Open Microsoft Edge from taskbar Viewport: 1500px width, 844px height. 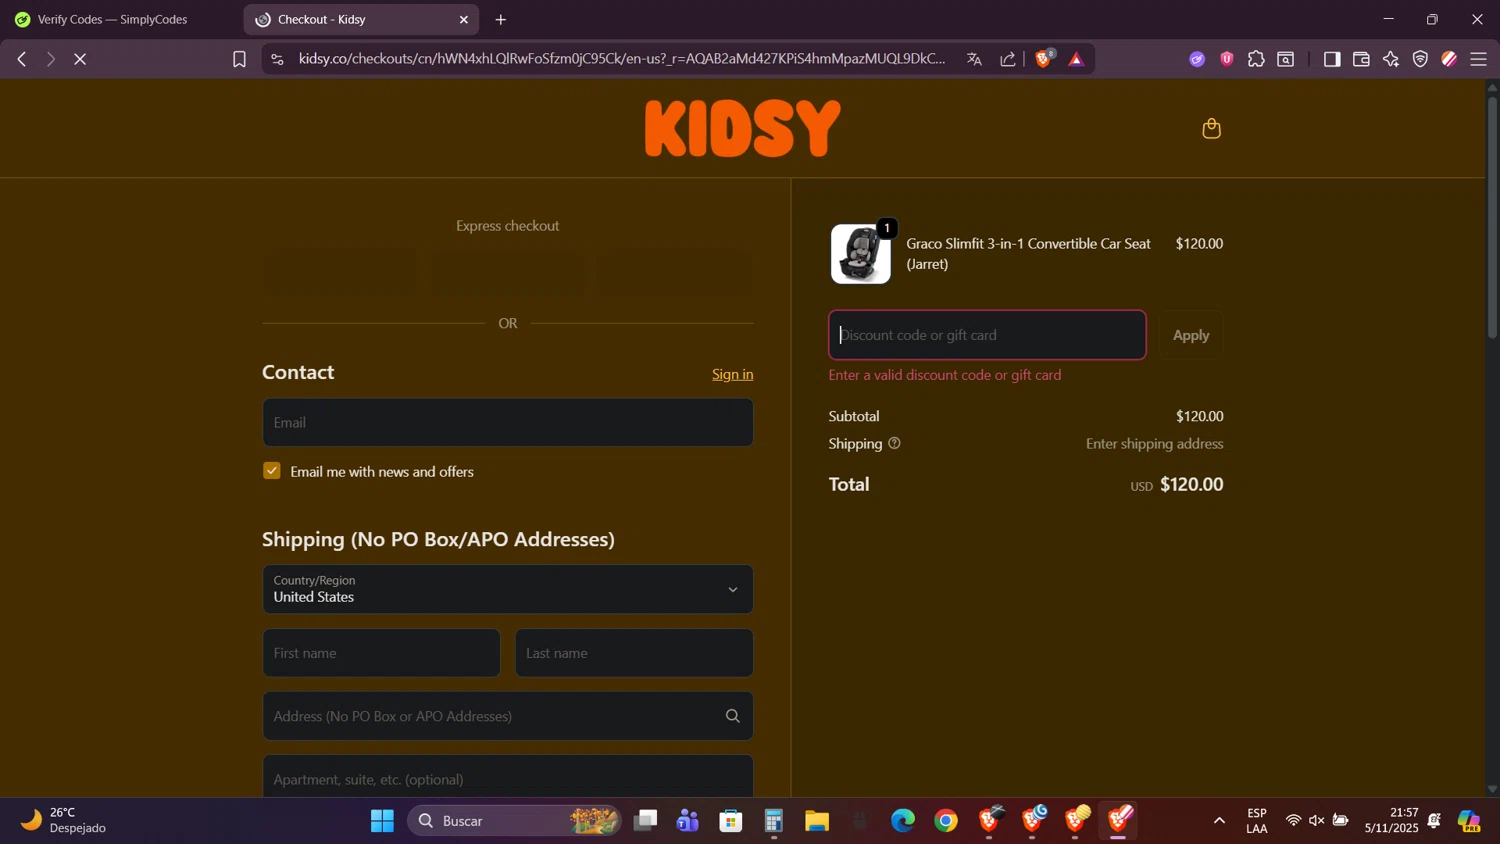[x=903, y=821]
